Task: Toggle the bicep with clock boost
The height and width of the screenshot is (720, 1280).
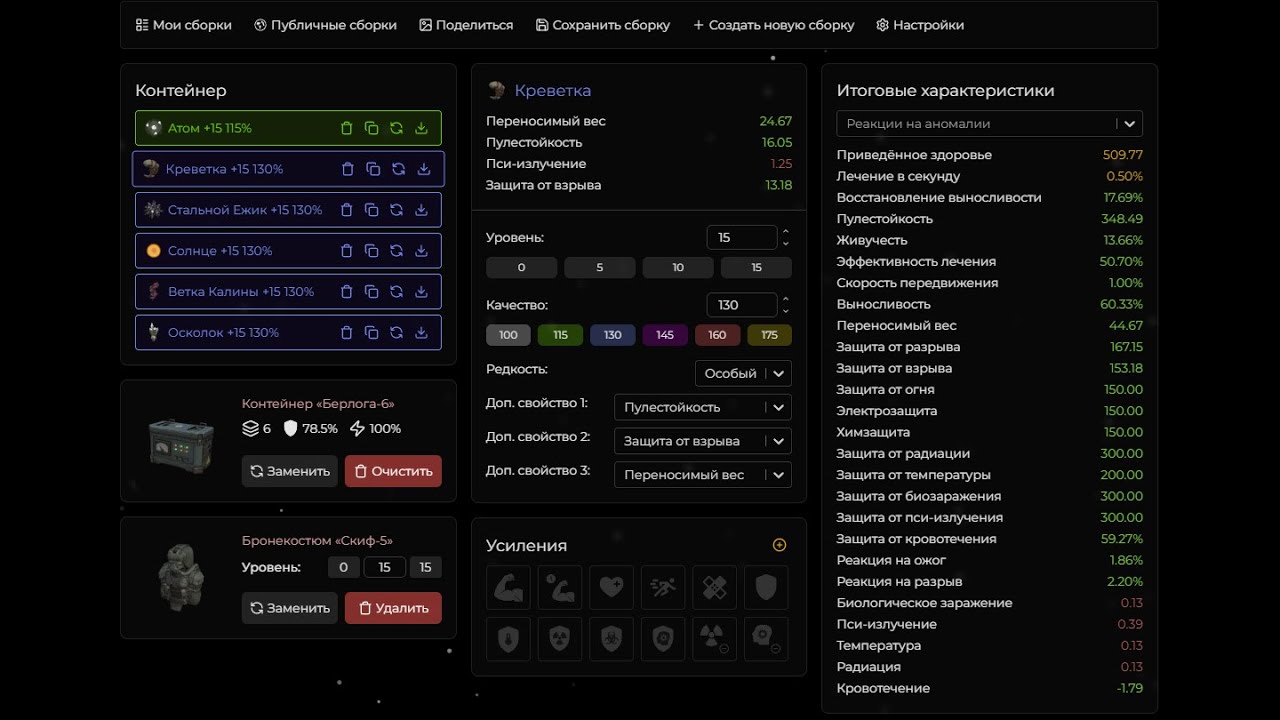Action: click(560, 588)
